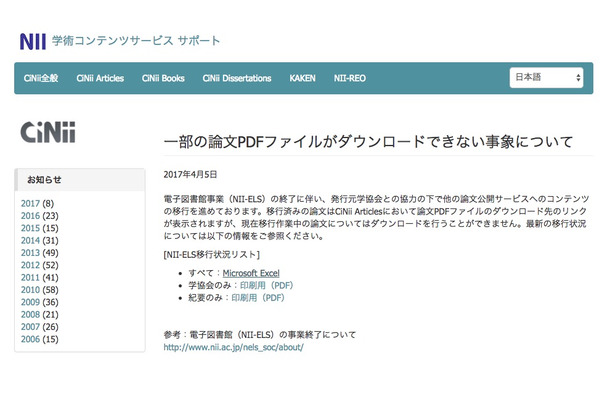Visit the nels_soc about URL link
This screenshot has height=400, width=610.
[231, 347]
